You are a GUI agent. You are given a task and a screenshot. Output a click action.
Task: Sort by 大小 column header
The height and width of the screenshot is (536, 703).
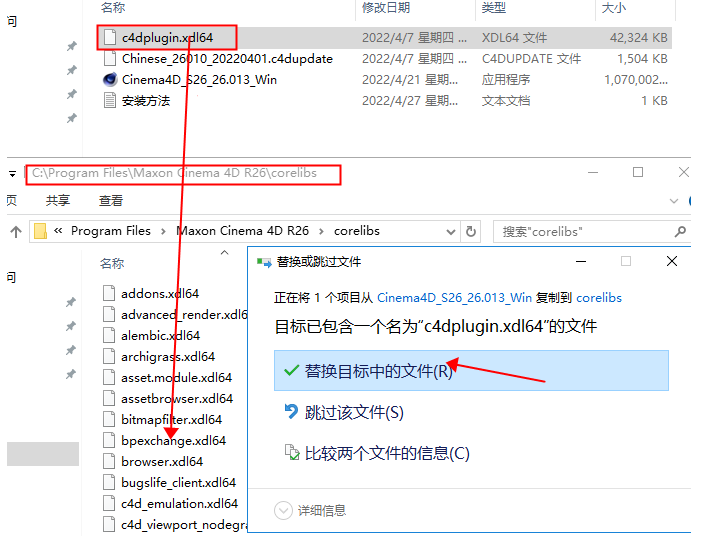(613, 8)
